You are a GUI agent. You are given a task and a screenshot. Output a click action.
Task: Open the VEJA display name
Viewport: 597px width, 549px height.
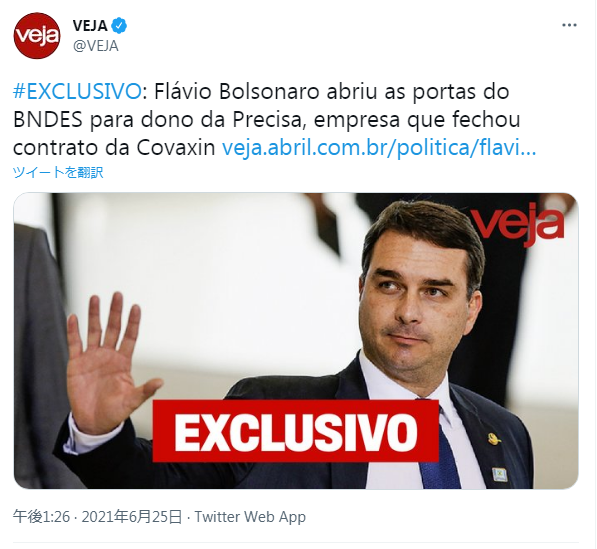pos(90,26)
